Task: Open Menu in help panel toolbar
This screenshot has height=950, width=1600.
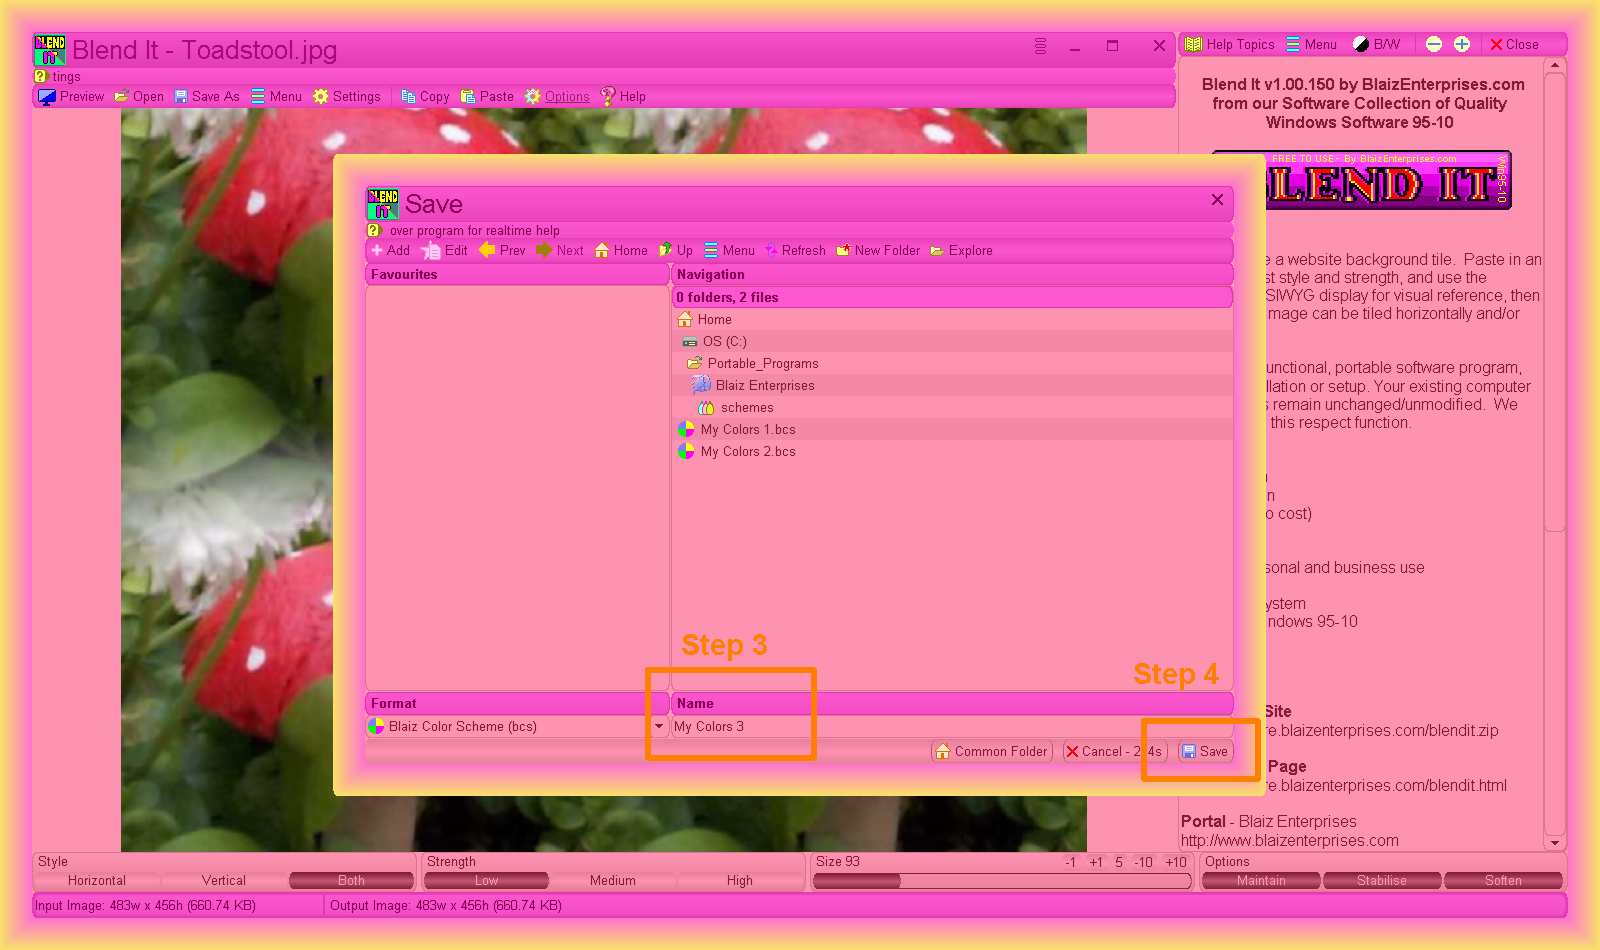Action: pos(1312,45)
